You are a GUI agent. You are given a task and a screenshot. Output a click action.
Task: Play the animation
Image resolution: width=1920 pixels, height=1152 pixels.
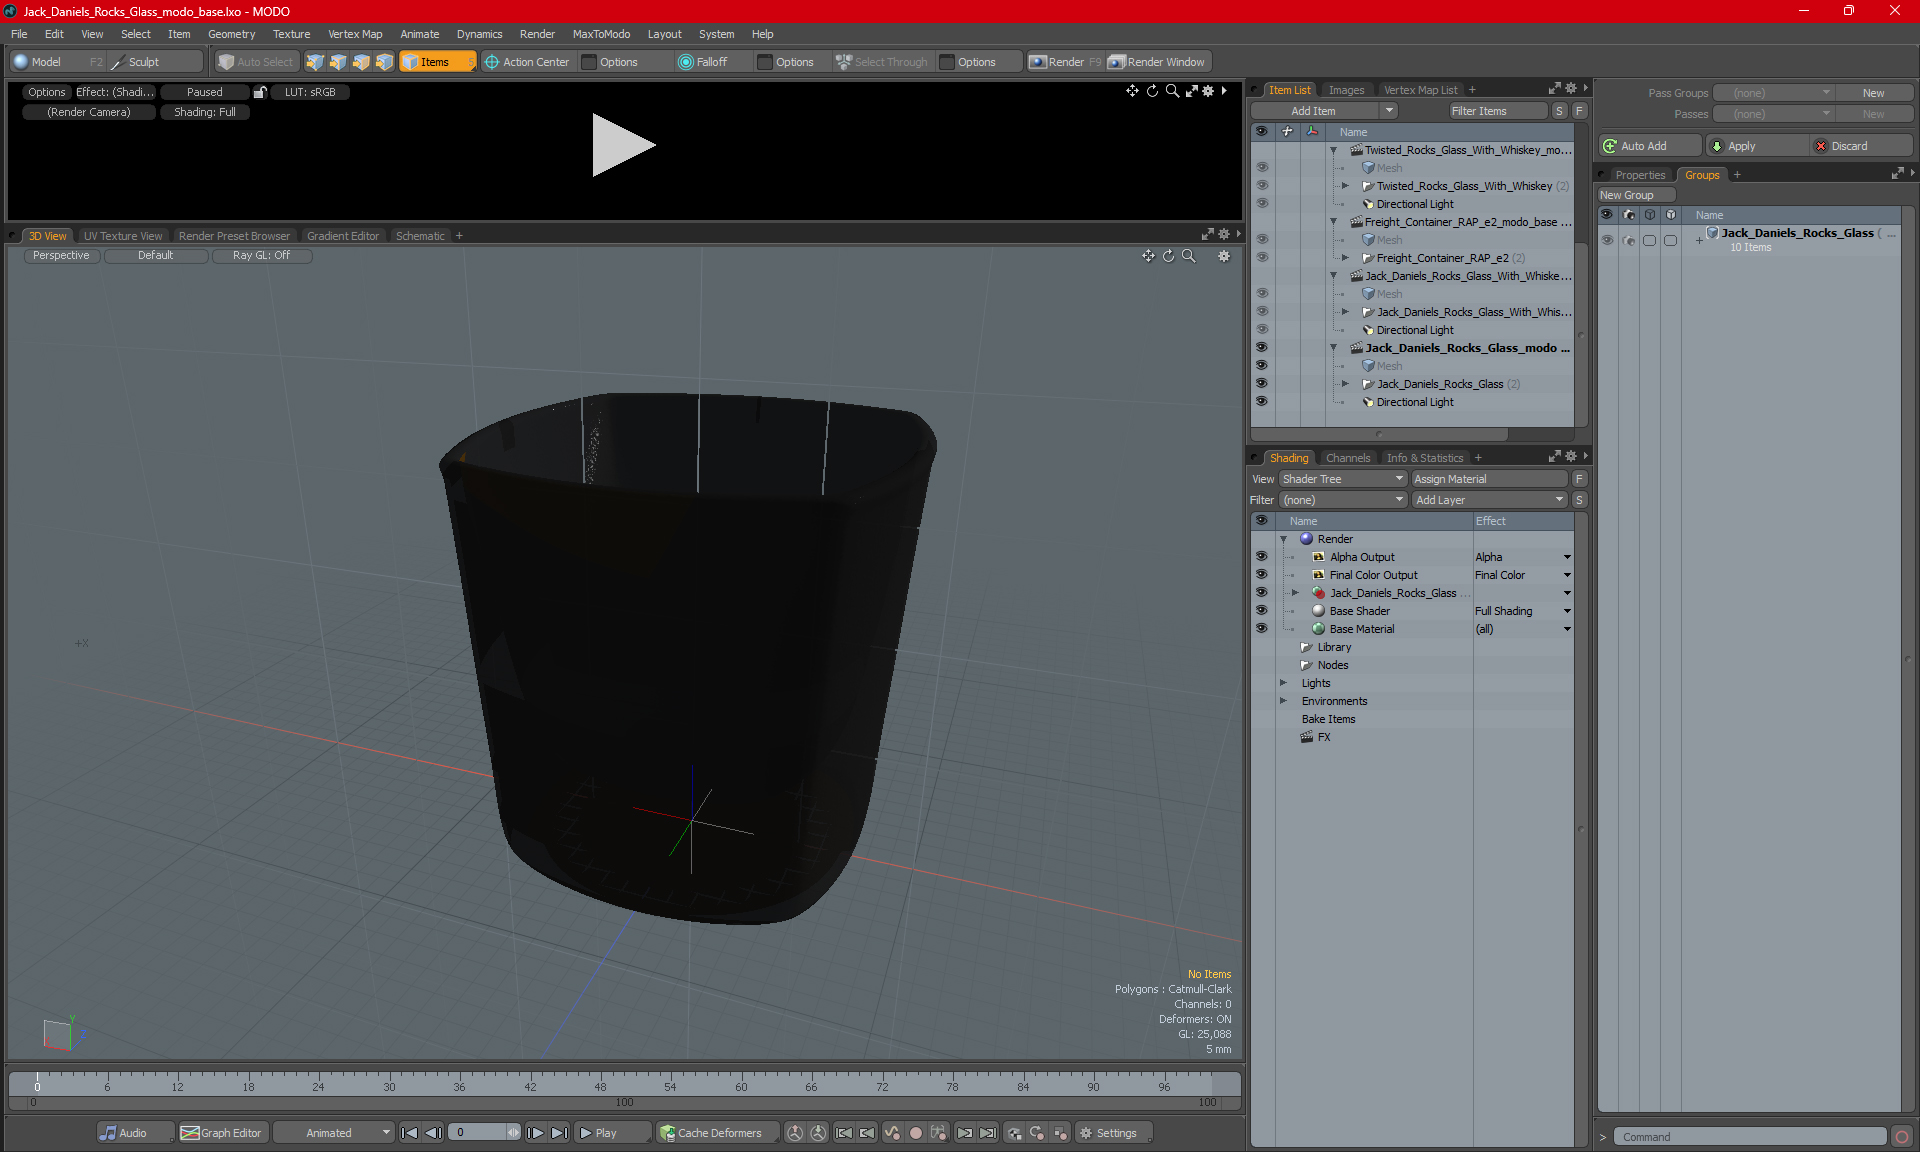pos(612,1133)
